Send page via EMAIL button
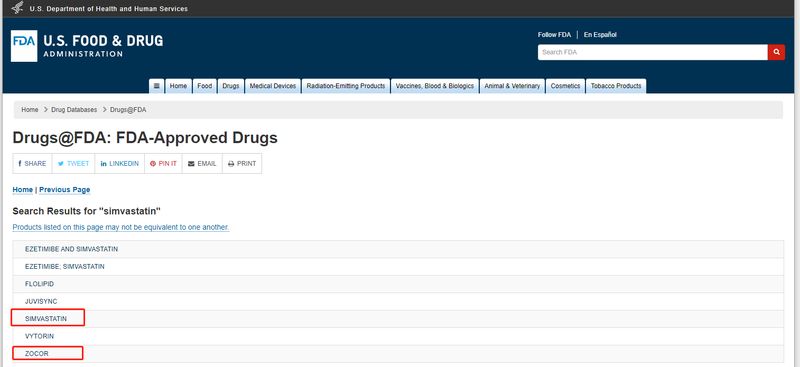 tap(202, 164)
